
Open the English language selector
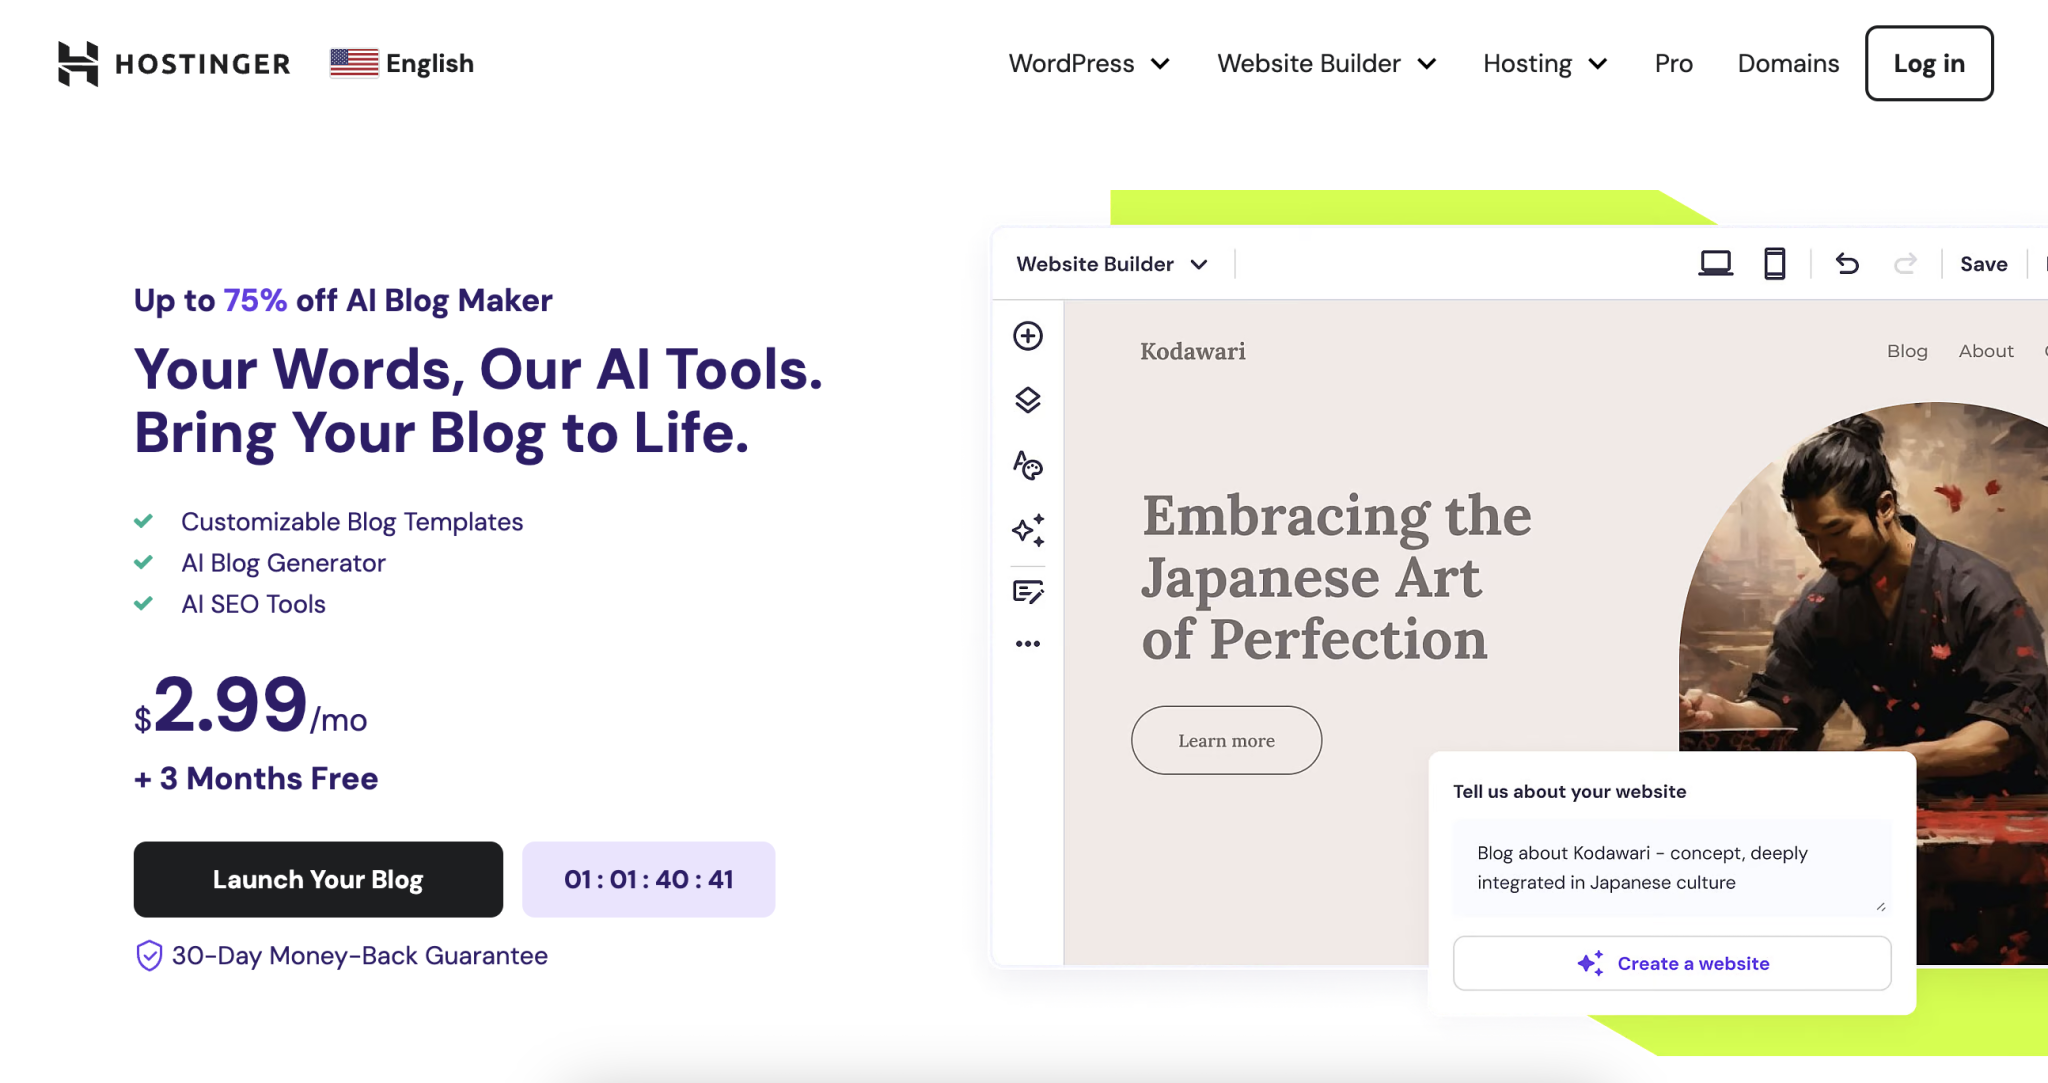(400, 63)
